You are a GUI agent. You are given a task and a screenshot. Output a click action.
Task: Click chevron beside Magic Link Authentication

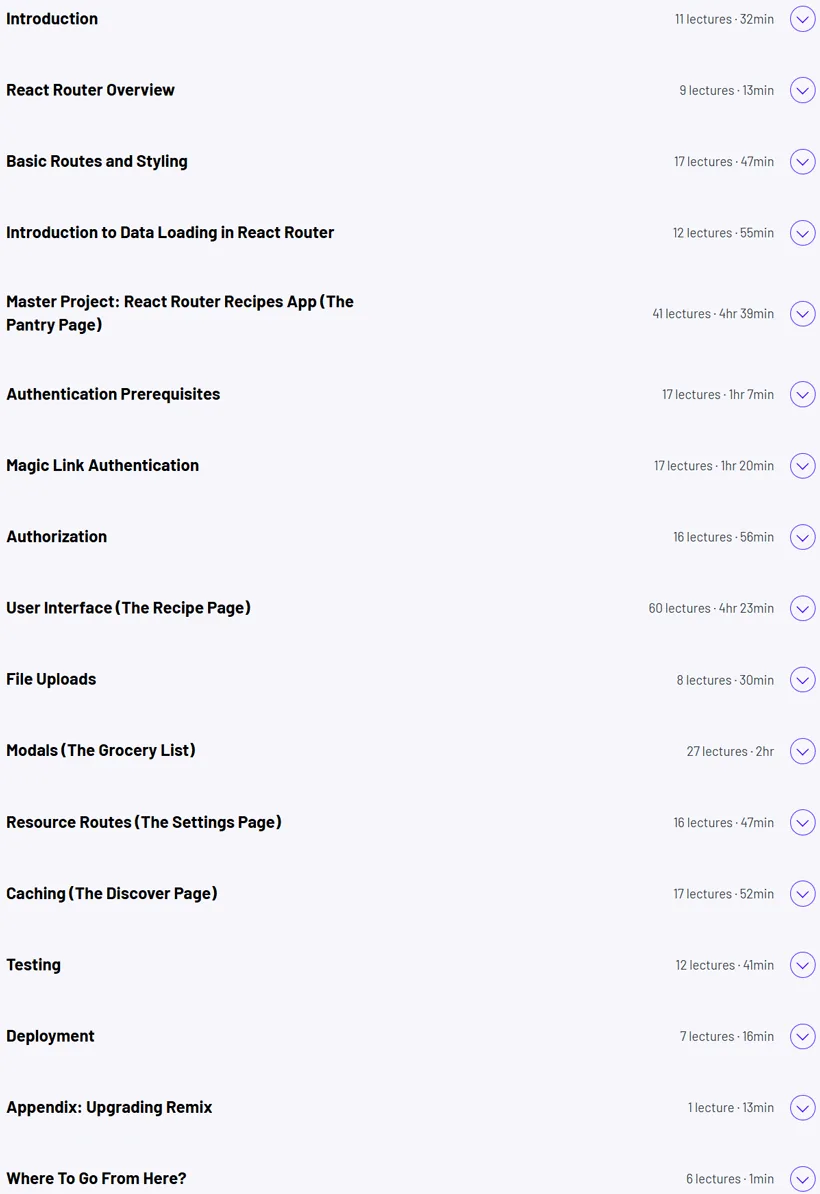802,466
